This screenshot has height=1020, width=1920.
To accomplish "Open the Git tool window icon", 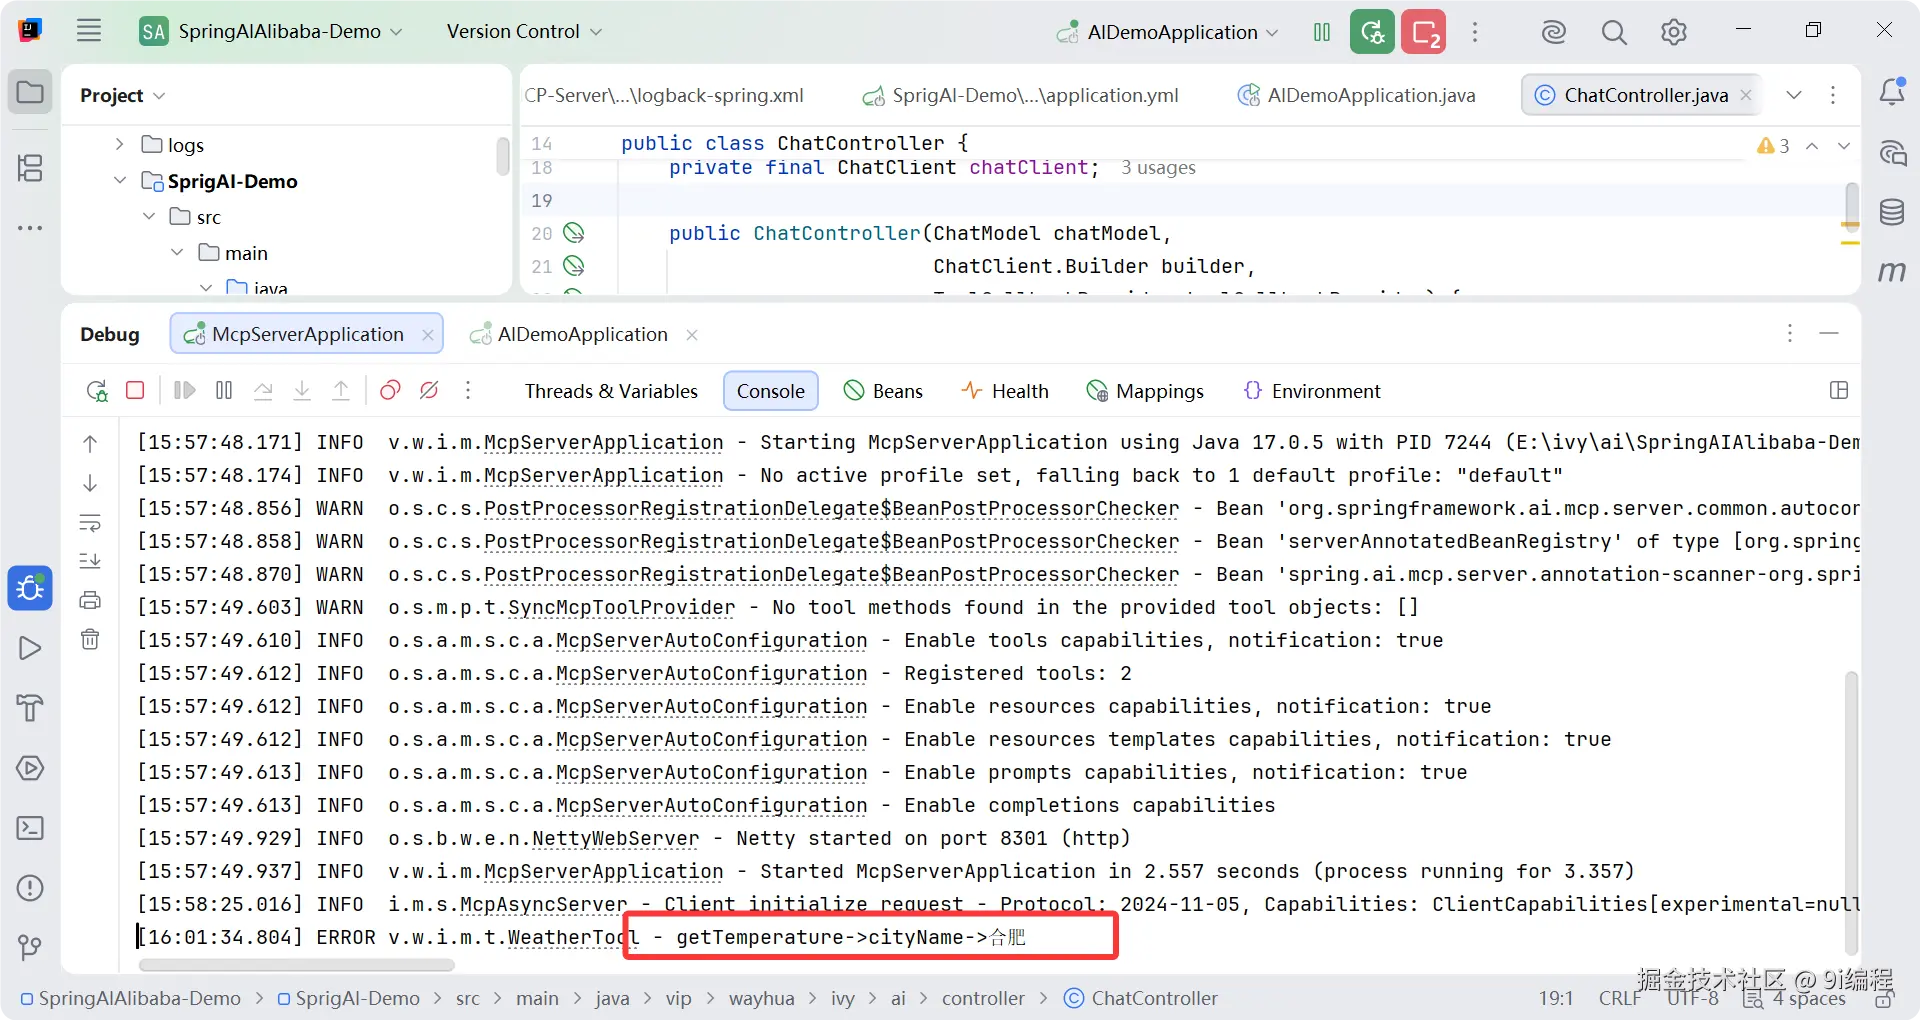I will 30,947.
